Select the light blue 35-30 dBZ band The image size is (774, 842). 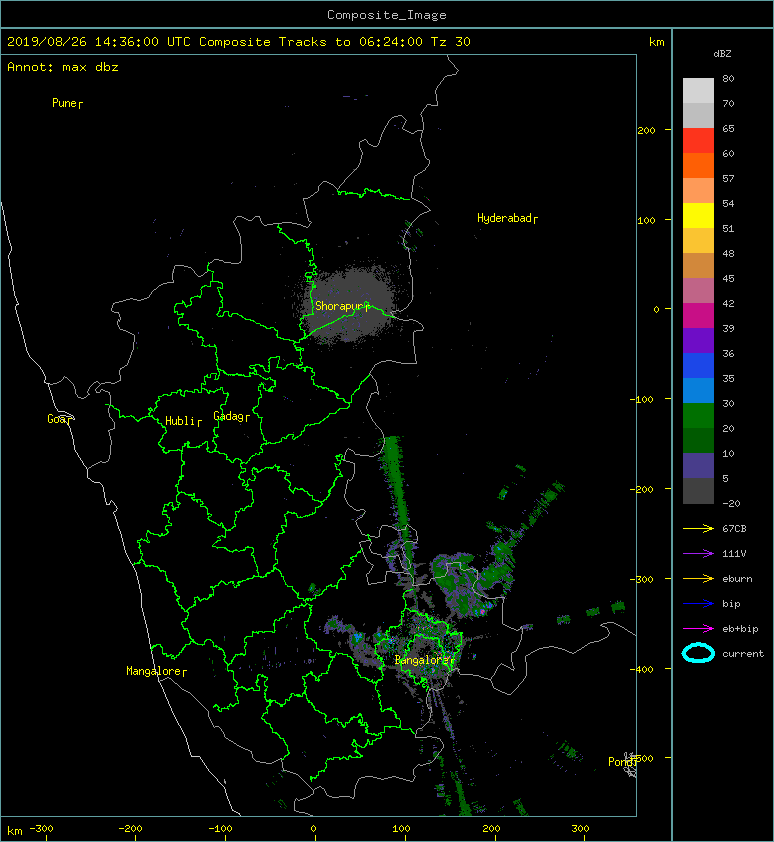(698, 391)
